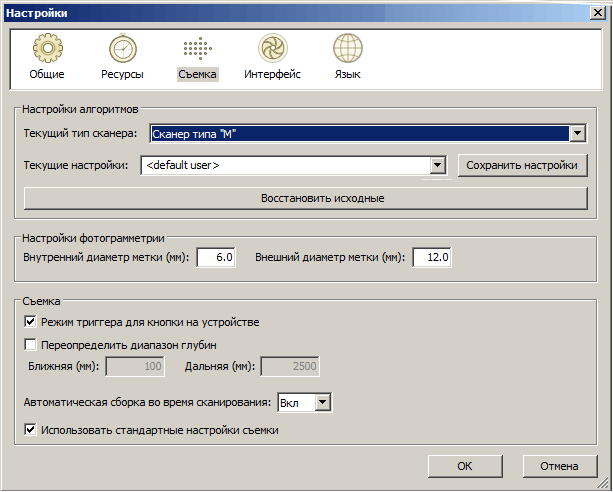Open the Язык globe icon section

pos(348,48)
